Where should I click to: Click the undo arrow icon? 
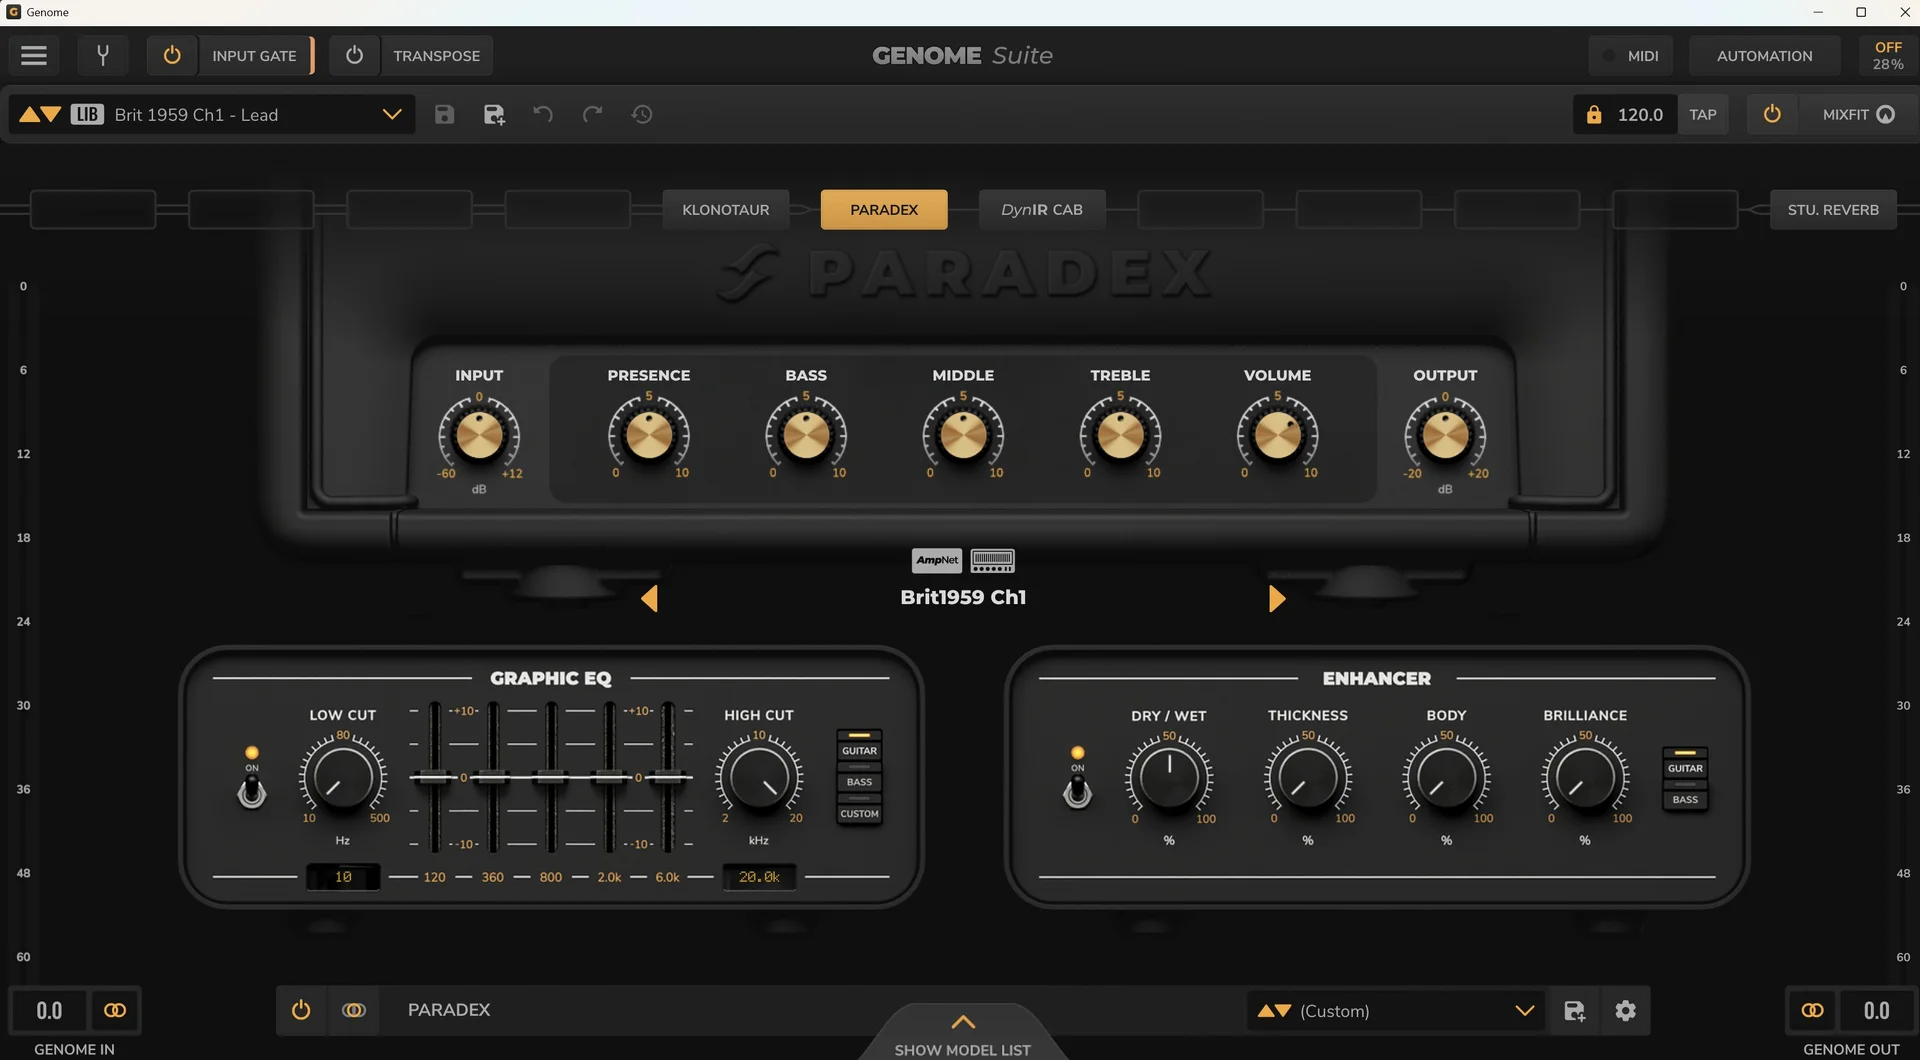(543, 115)
